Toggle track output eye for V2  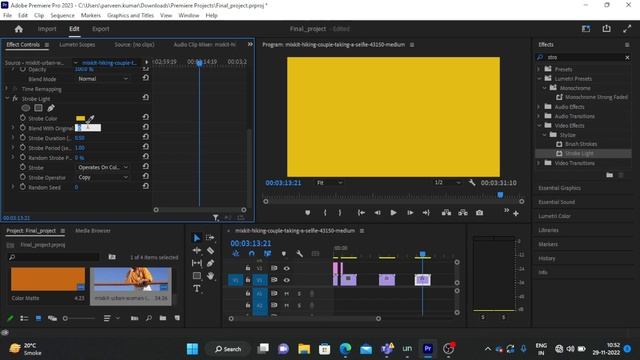point(287,268)
